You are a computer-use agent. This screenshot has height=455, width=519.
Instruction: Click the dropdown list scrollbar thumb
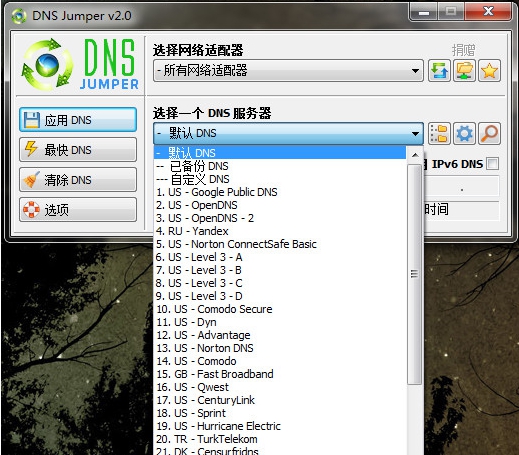(415, 274)
